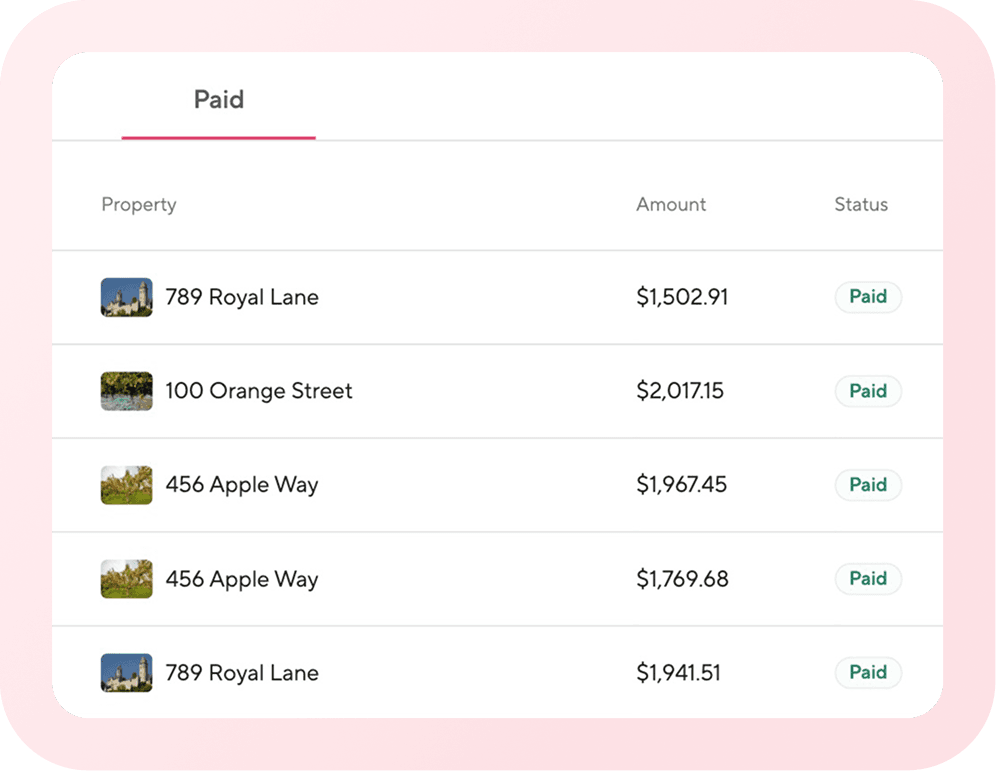Click the Amount column header
Image resolution: width=996 pixels, height=771 pixels.
coord(671,204)
